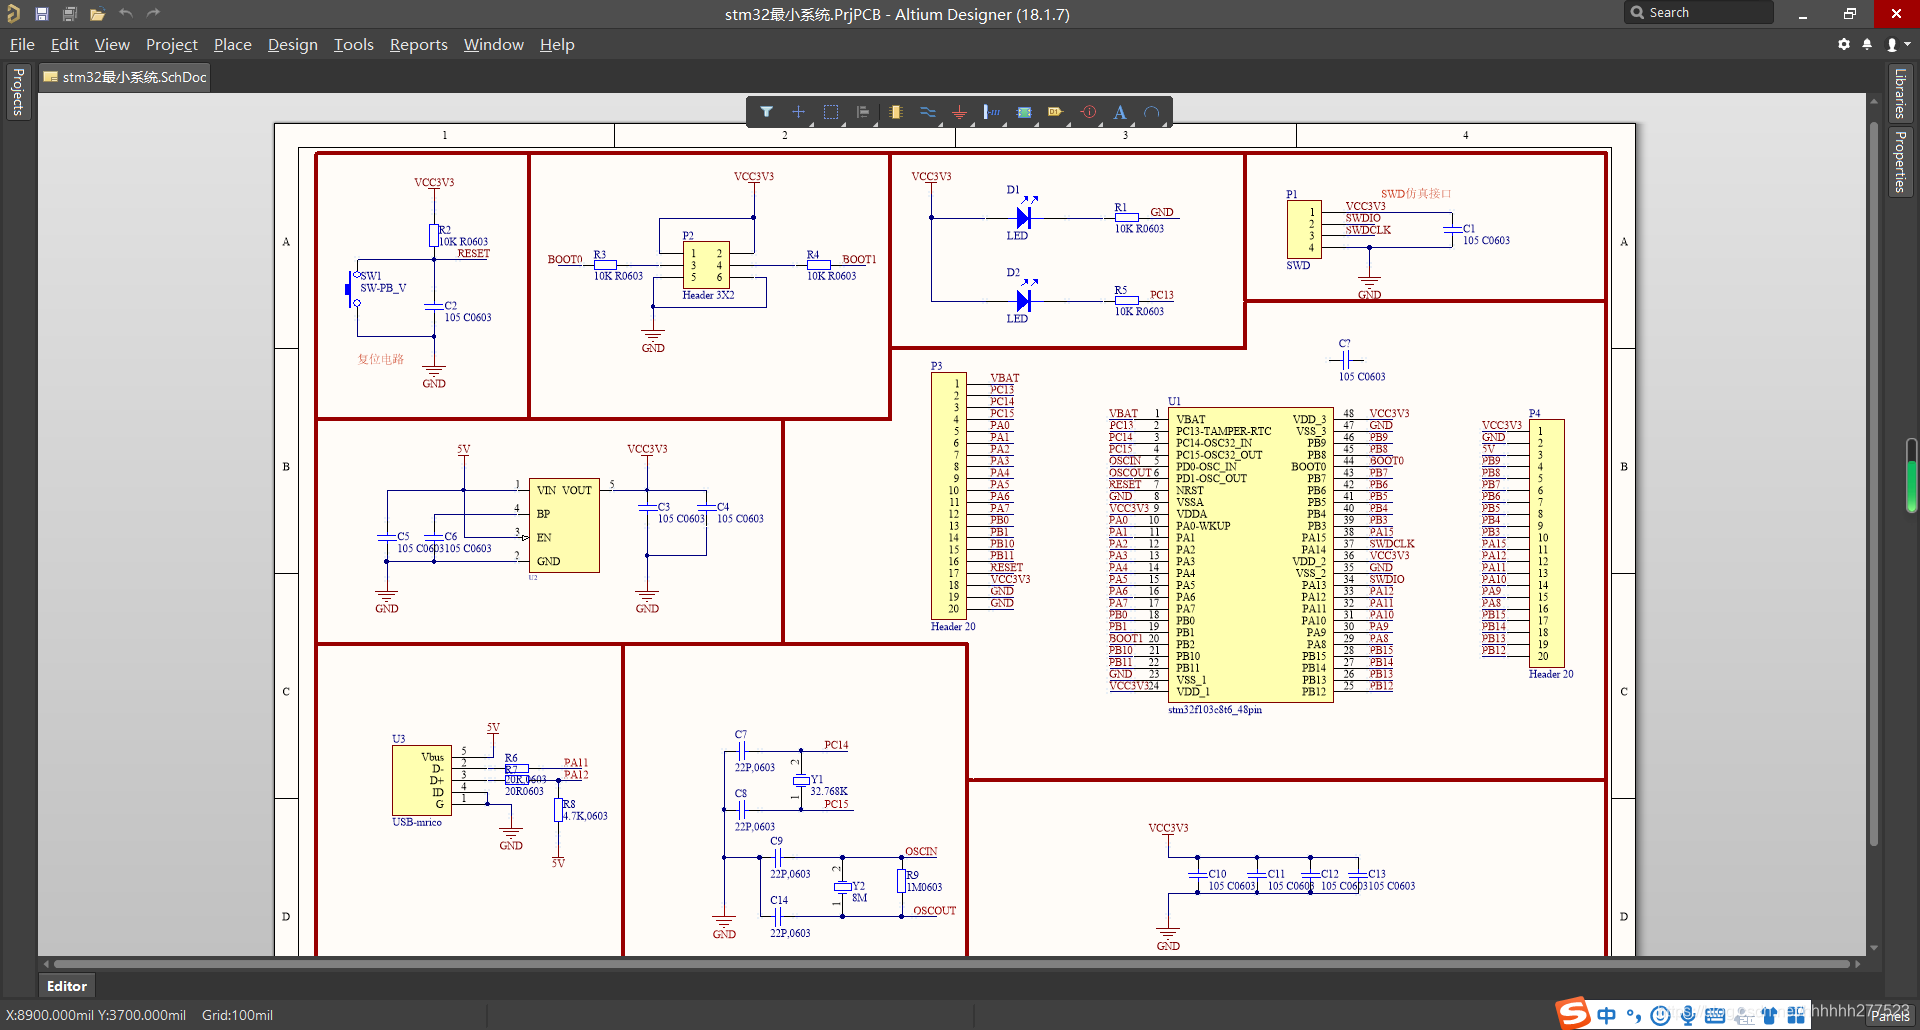1920x1030 pixels.
Task: Open the Properties side panel
Action: [x=1900, y=162]
